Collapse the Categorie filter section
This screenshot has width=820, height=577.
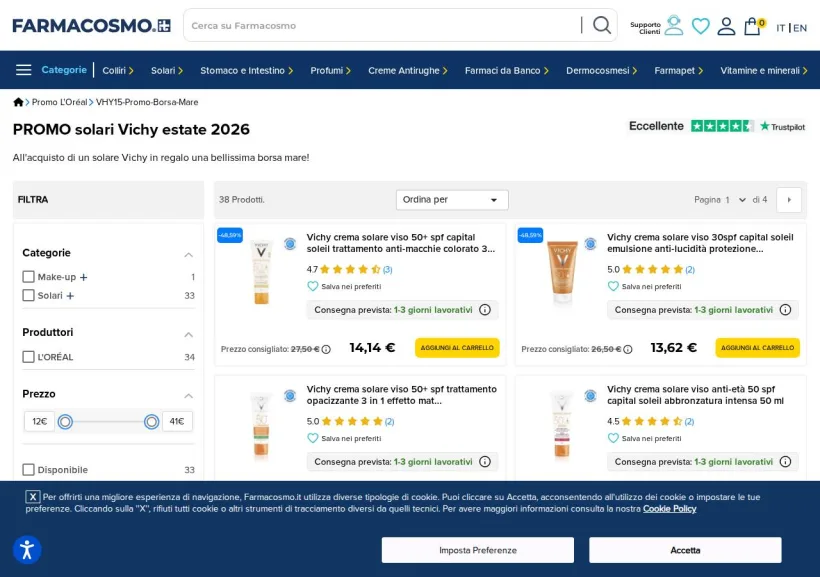coord(189,255)
